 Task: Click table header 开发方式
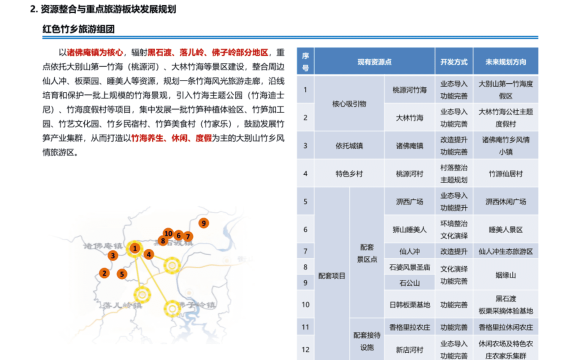[x=454, y=62]
